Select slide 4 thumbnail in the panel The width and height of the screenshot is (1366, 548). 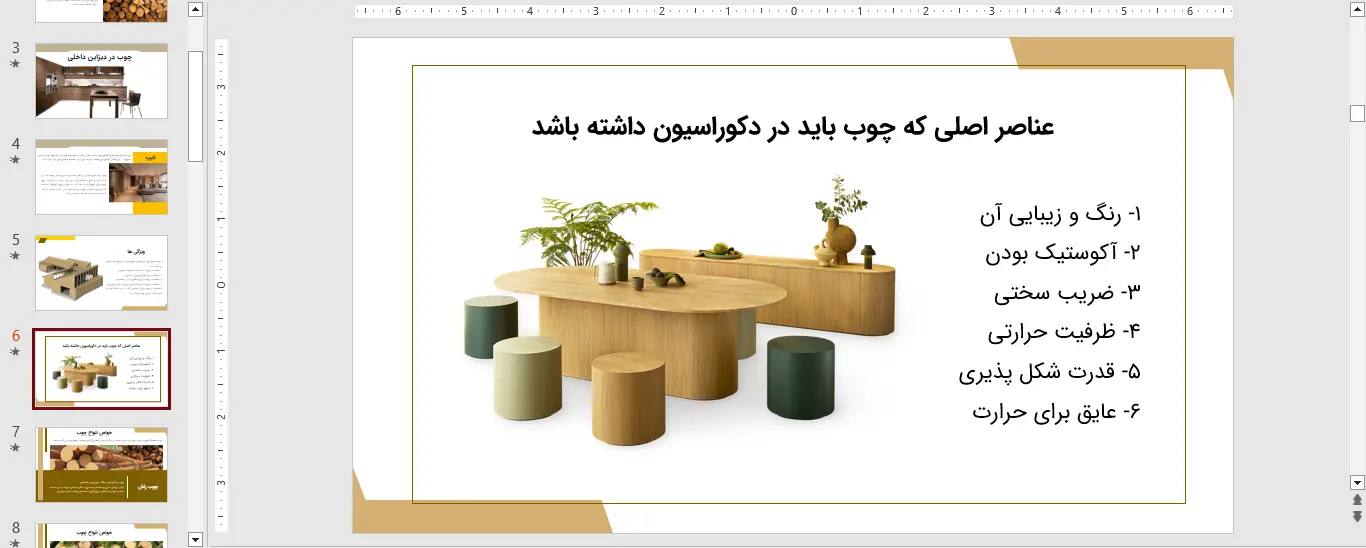coord(101,177)
